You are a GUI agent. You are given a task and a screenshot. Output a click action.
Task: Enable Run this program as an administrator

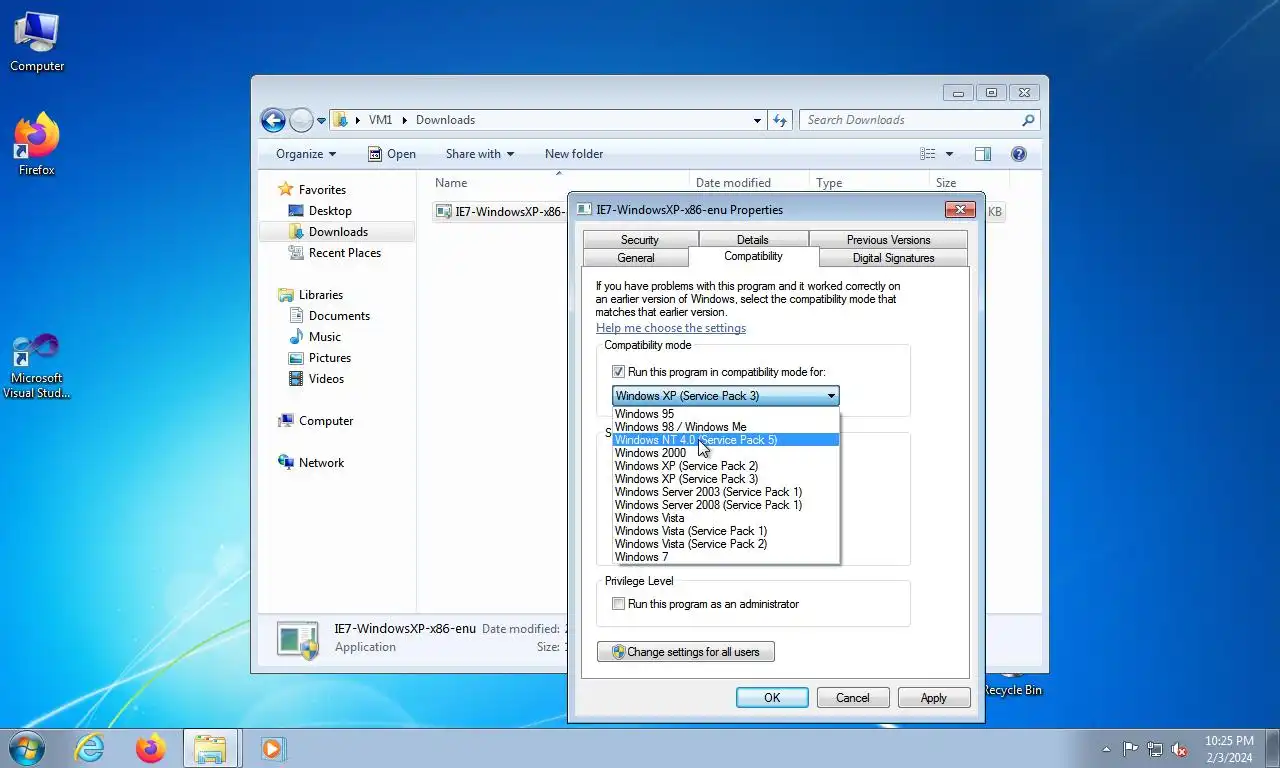(618, 604)
